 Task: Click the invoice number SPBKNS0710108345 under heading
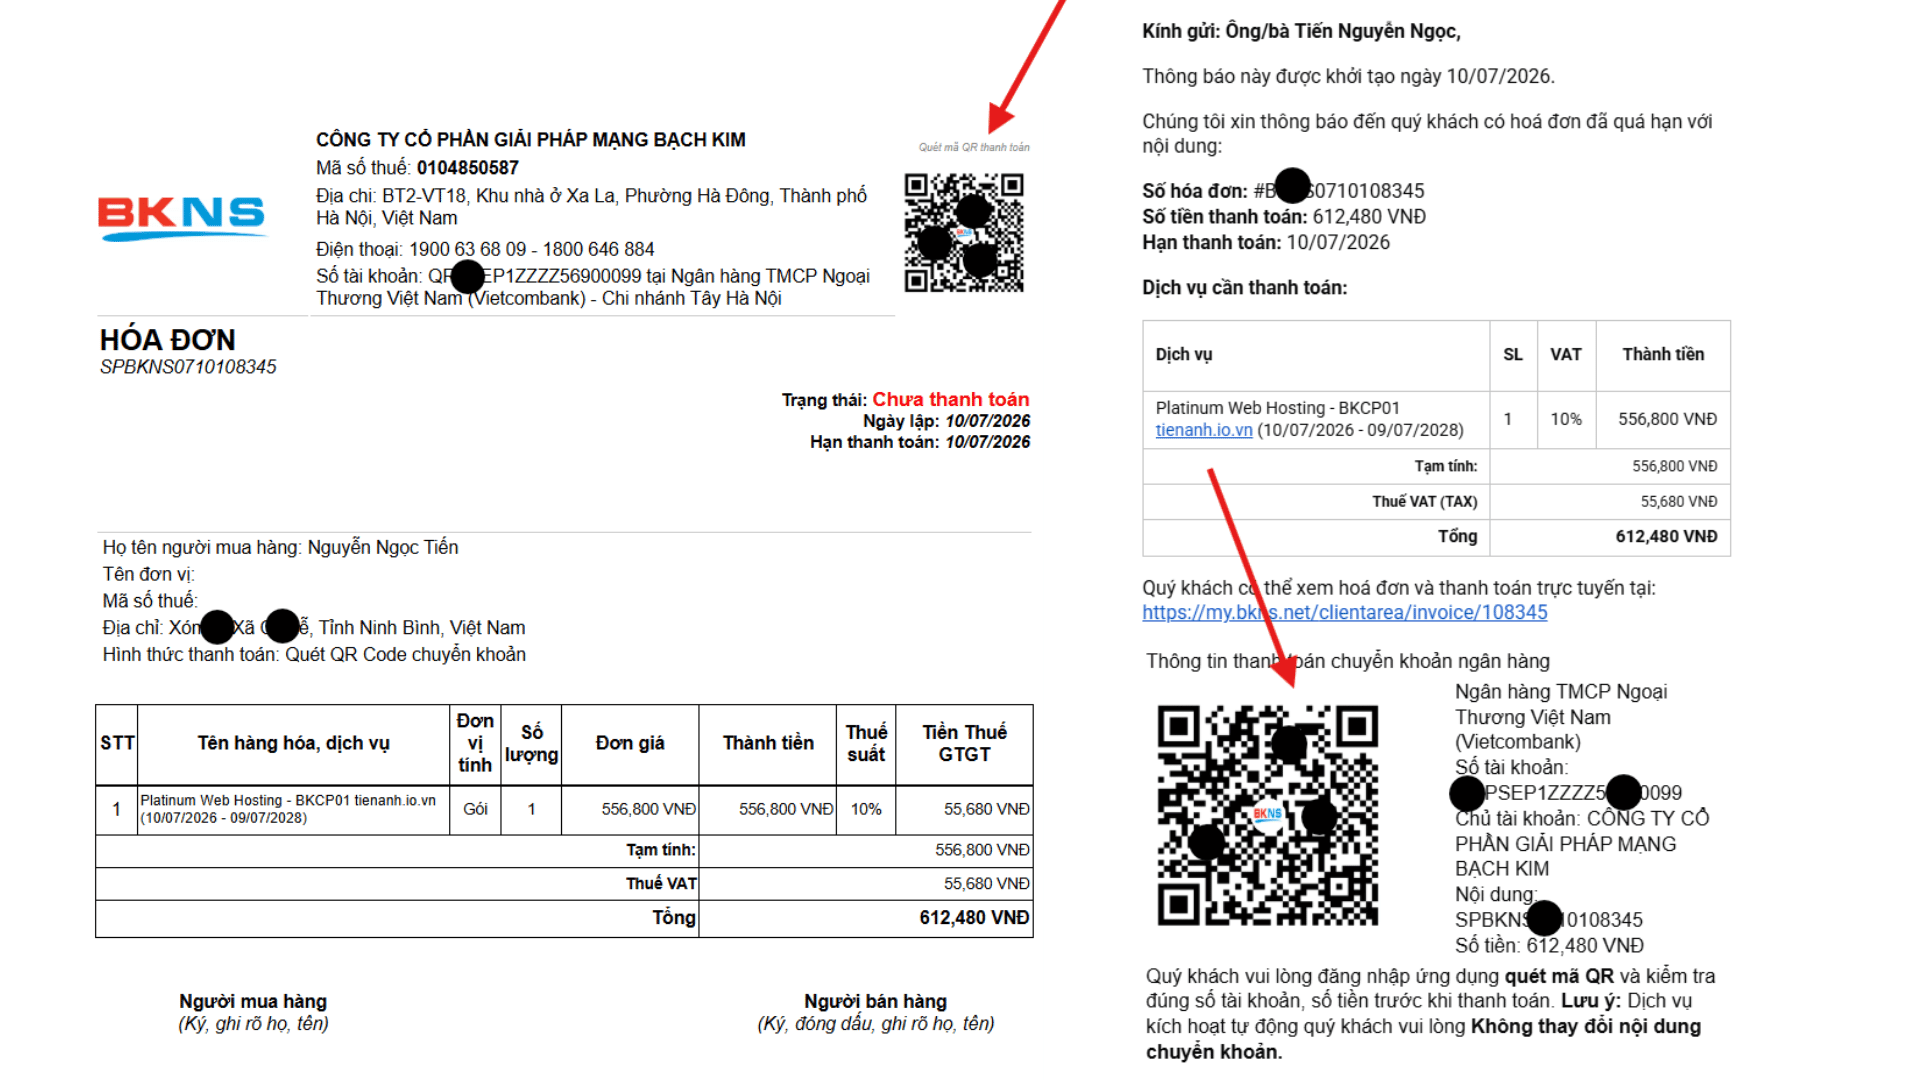pyautogui.click(x=188, y=367)
